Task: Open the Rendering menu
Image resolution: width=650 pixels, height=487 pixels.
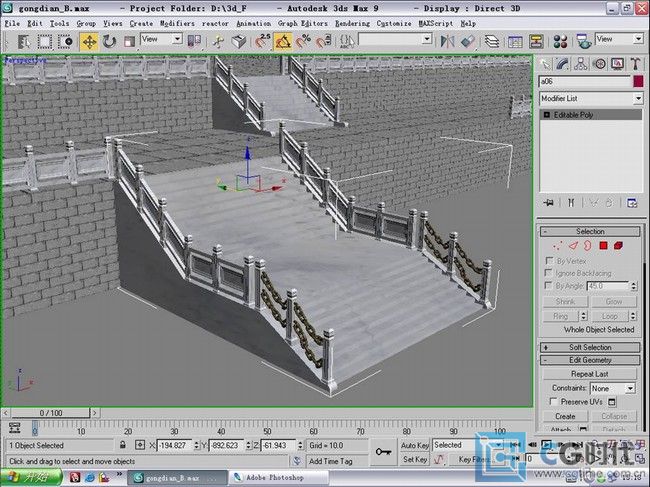Action: [x=352, y=24]
